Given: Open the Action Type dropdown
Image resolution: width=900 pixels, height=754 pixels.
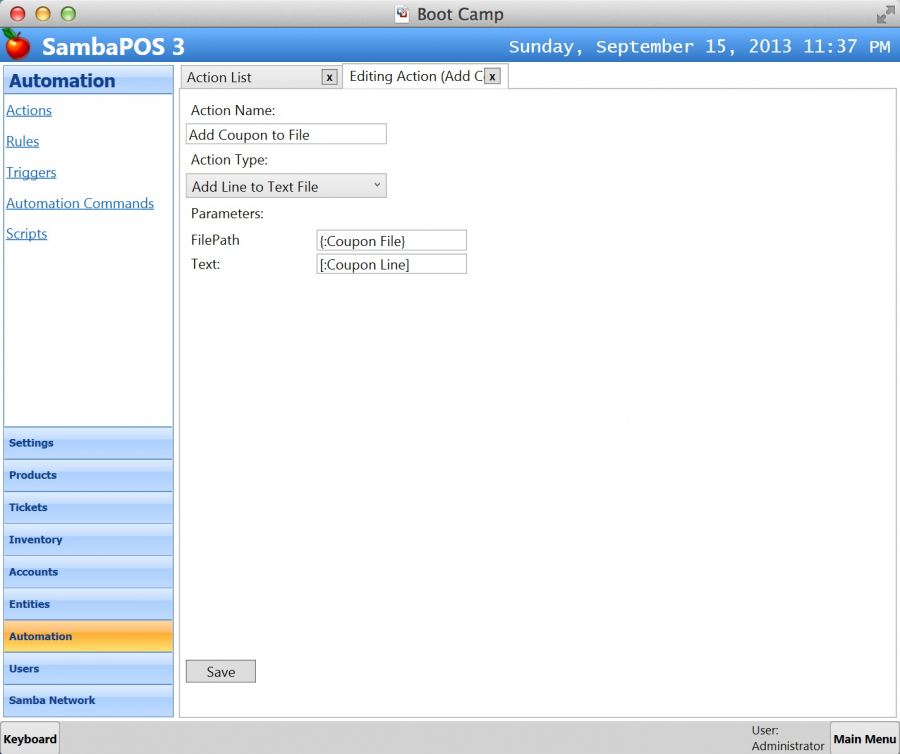Looking at the screenshot, I should 286,186.
